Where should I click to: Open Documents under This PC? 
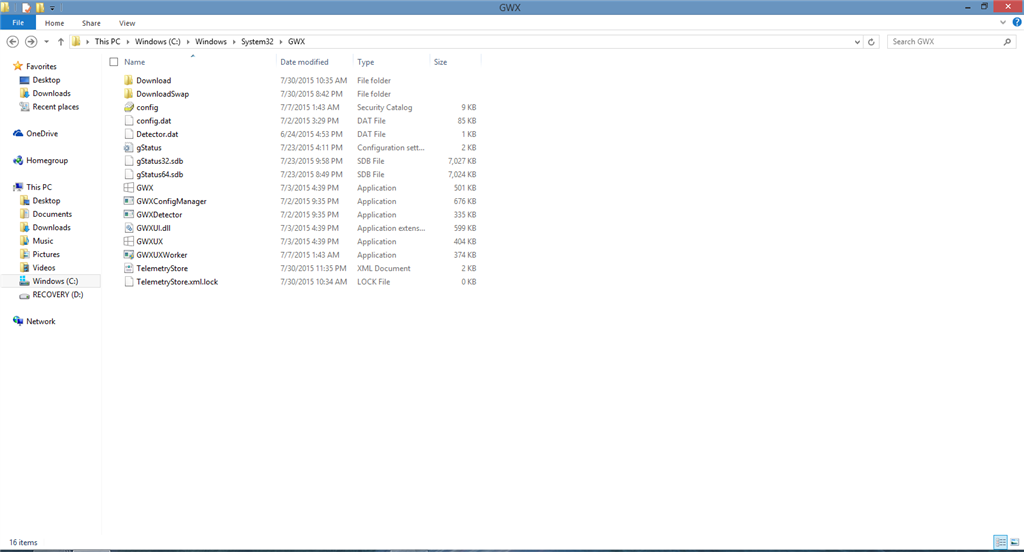(x=52, y=214)
